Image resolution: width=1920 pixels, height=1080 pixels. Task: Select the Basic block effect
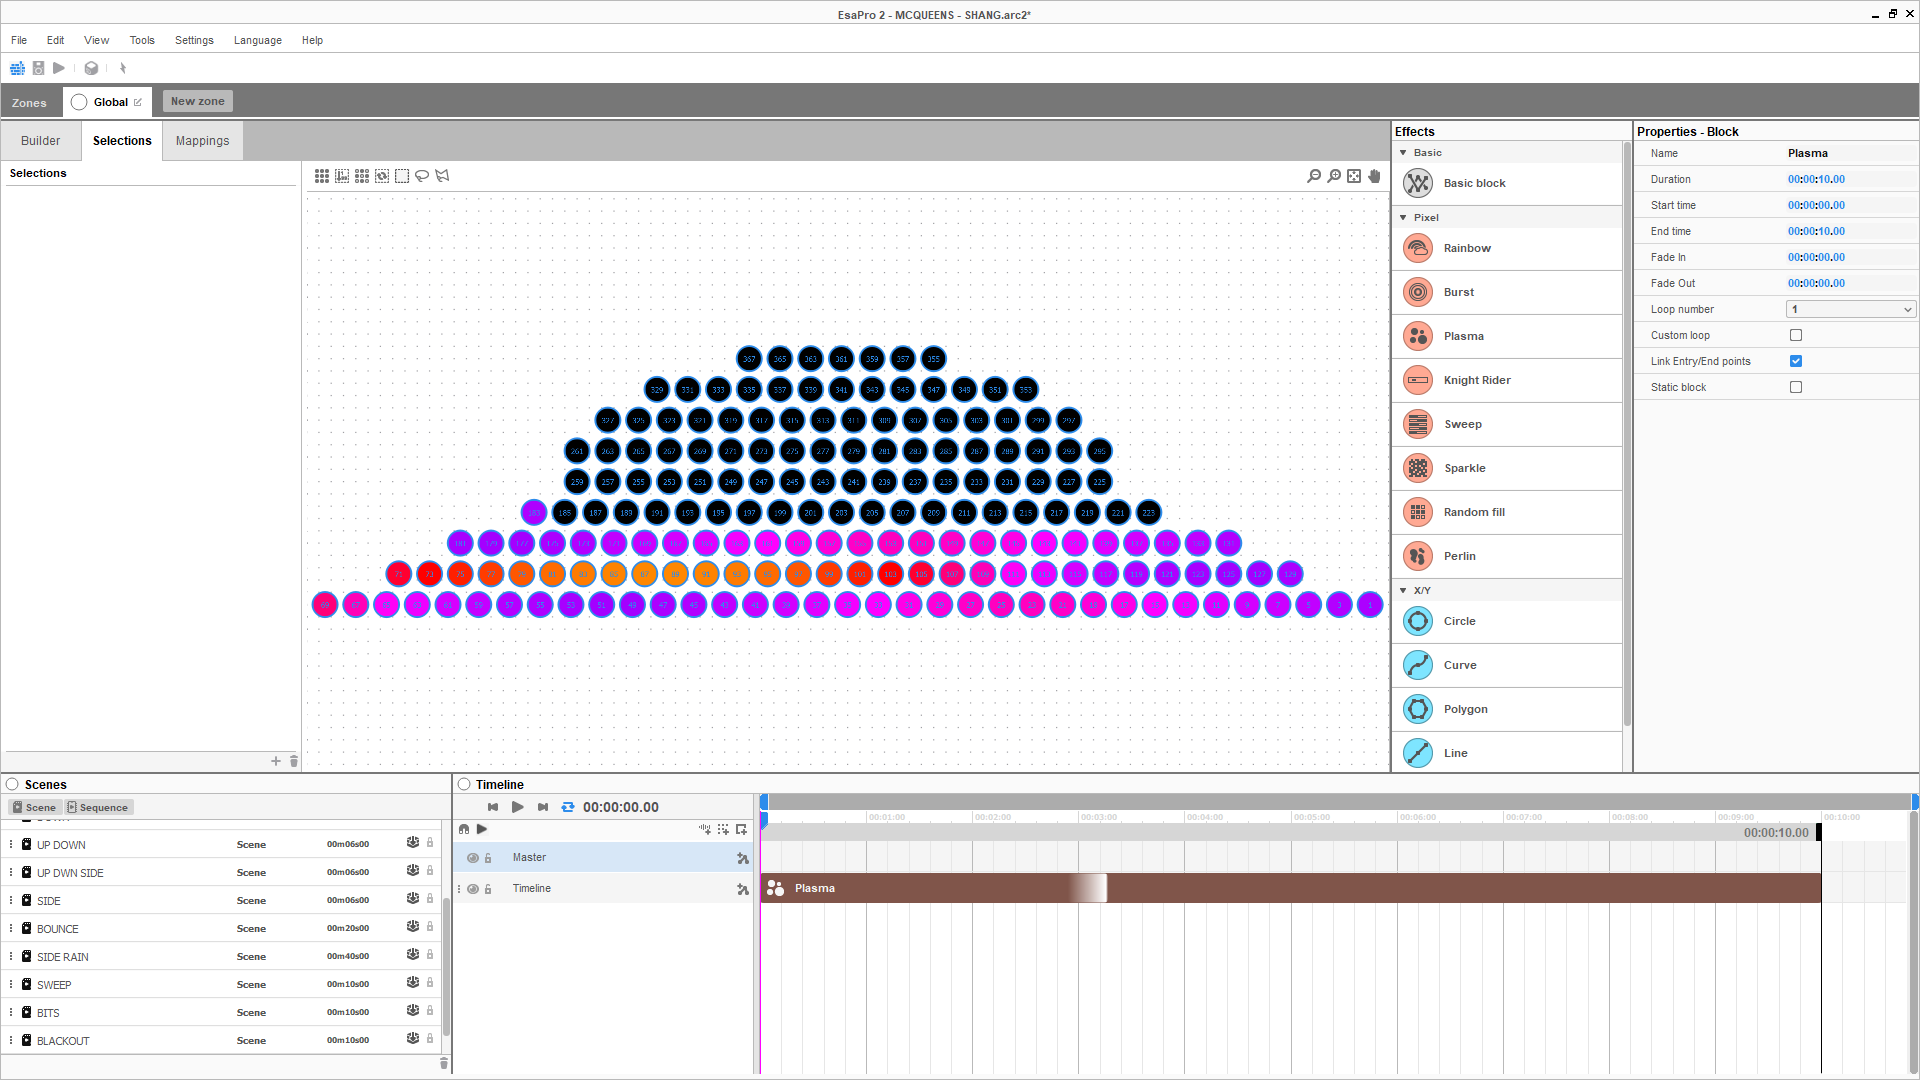click(1506, 184)
